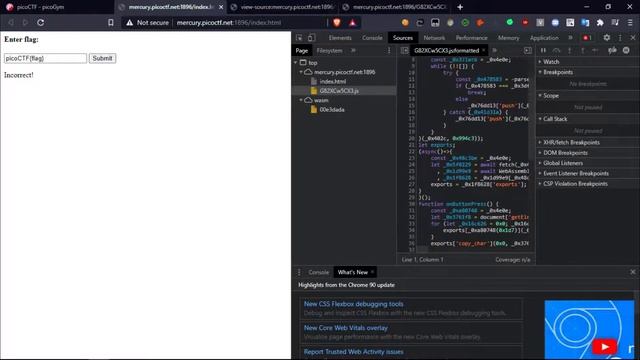Click the Step into debugger button

(x=569, y=50)
